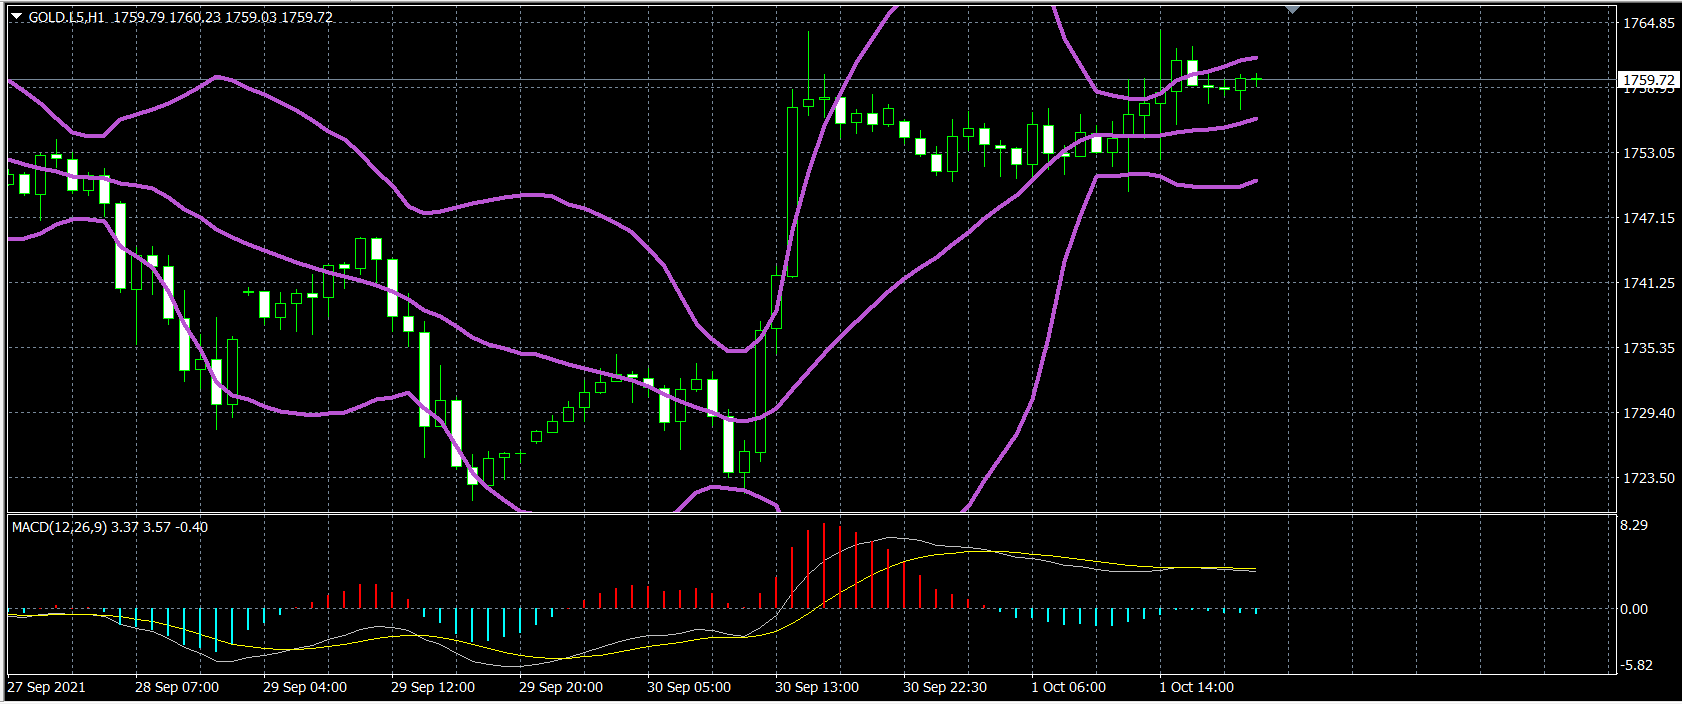Click the 1729.40 price scale label
Screen dimensions: 1682x704
(1648, 413)
